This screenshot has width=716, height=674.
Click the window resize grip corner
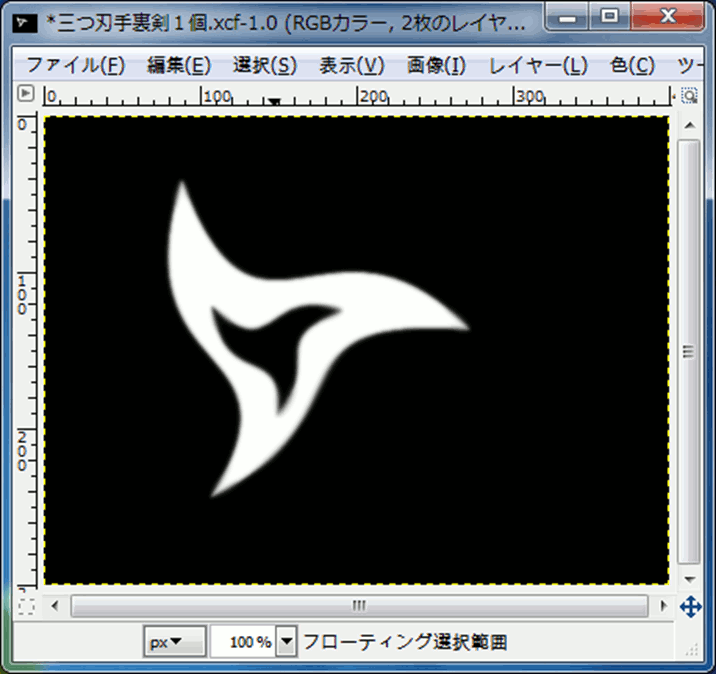[699, 657]
